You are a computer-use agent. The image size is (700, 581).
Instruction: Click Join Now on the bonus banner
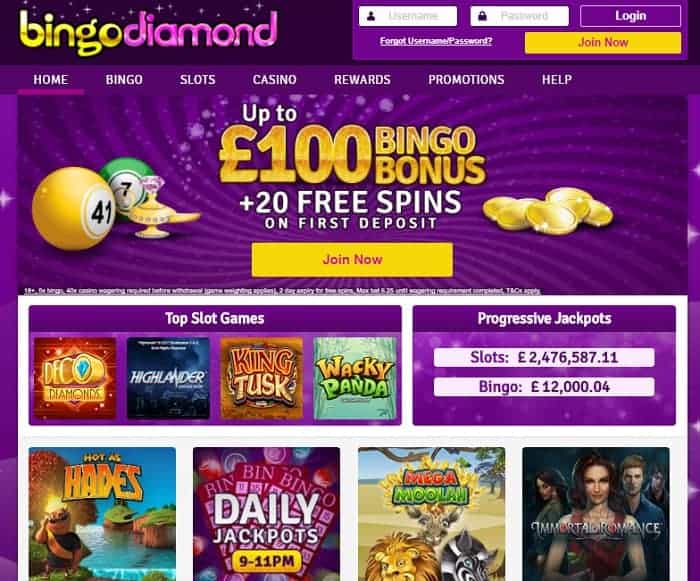[352, 259]
